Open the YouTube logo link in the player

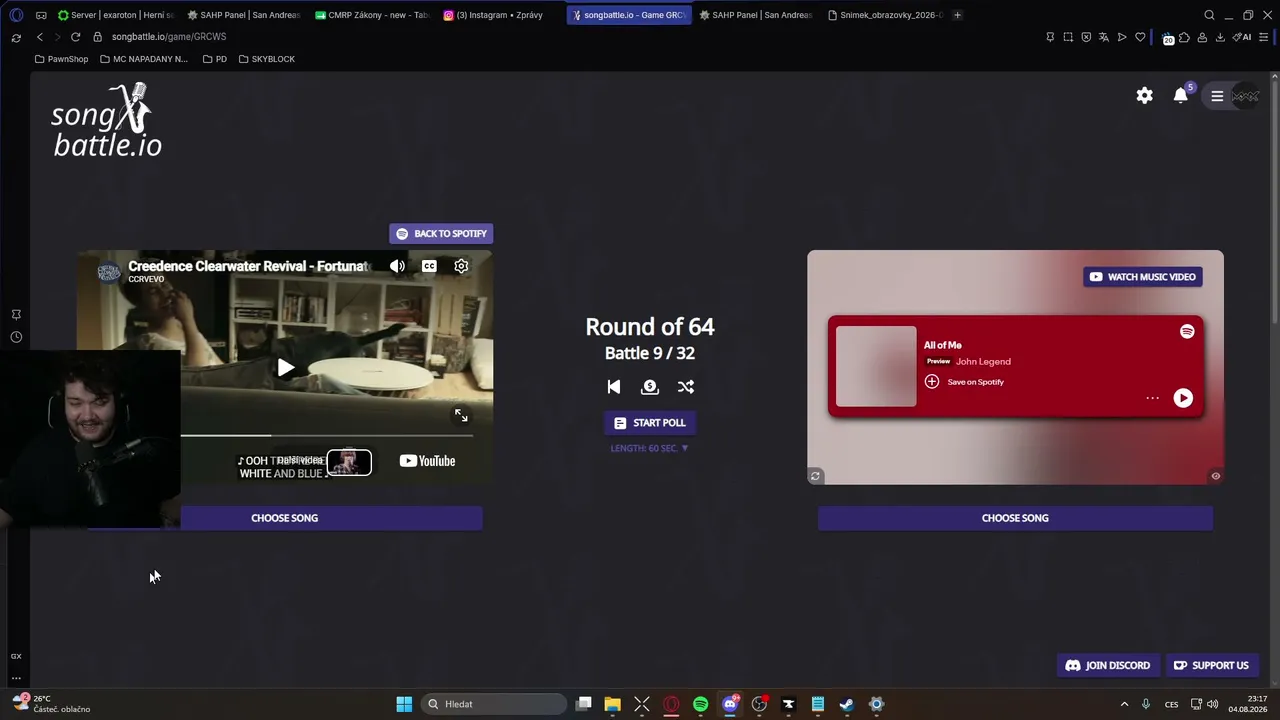tap(427, 461)
